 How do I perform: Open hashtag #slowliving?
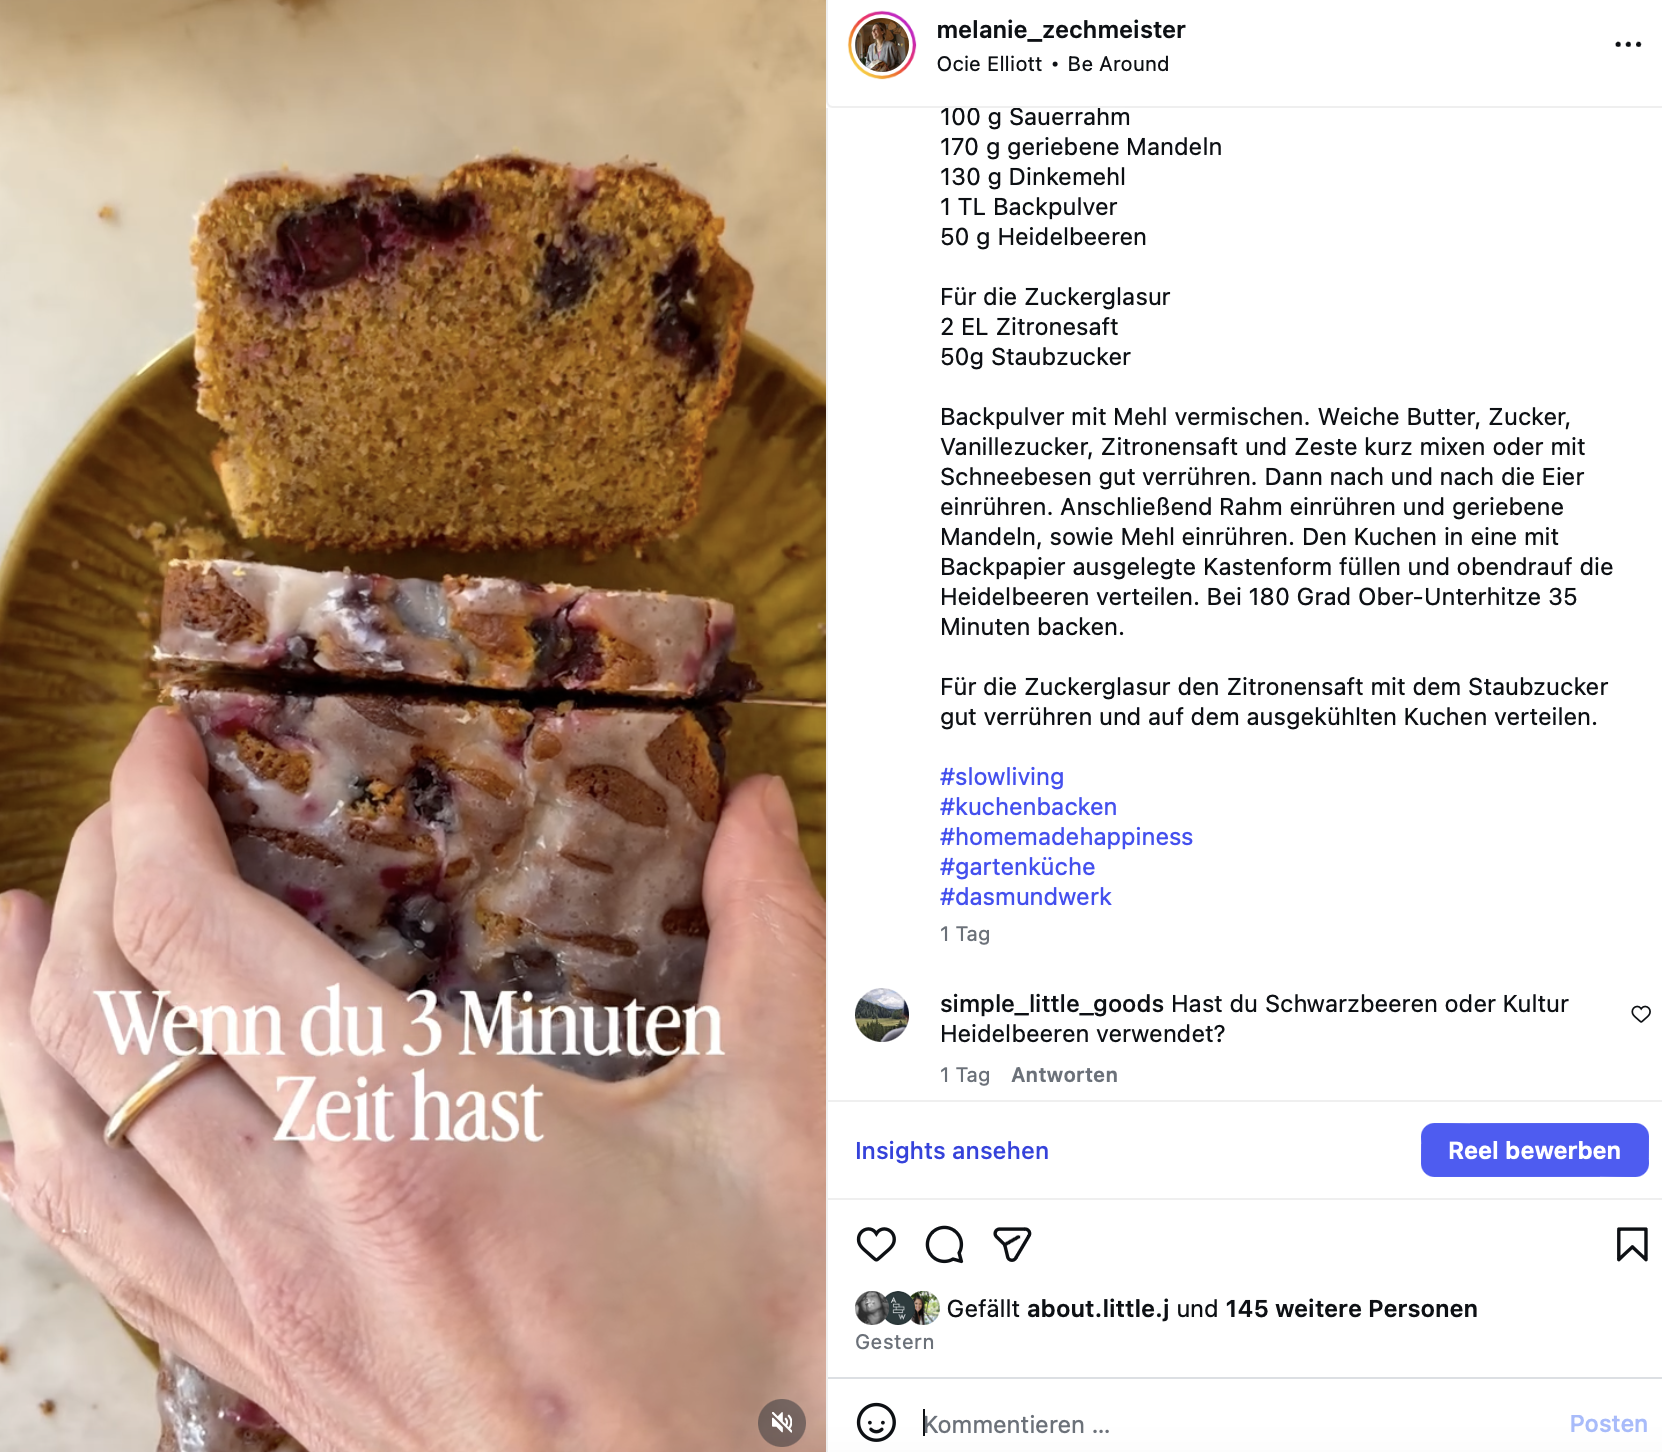pos(1002,777)
